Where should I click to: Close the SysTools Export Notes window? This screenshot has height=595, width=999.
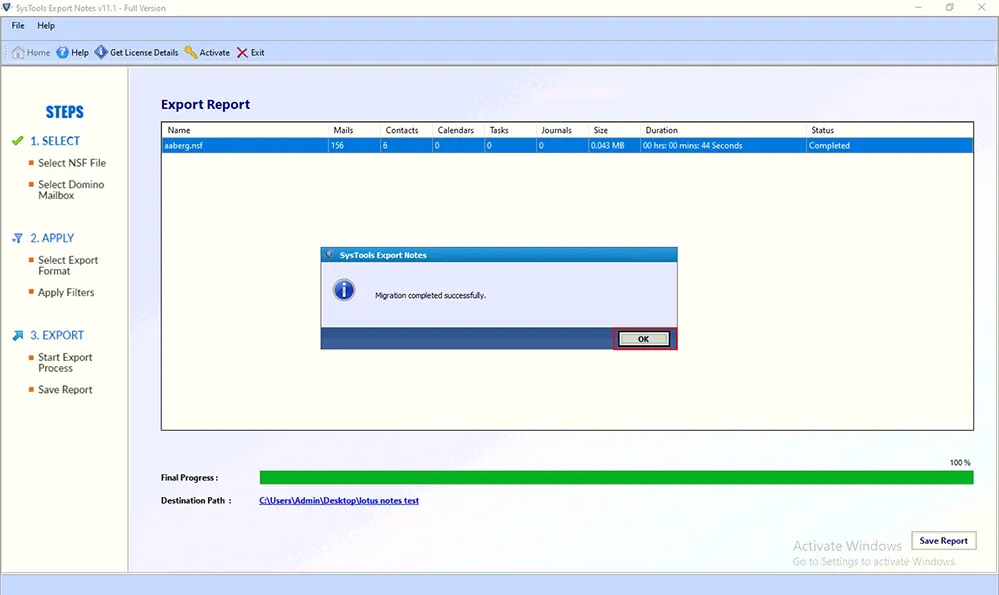click(981, 8)
